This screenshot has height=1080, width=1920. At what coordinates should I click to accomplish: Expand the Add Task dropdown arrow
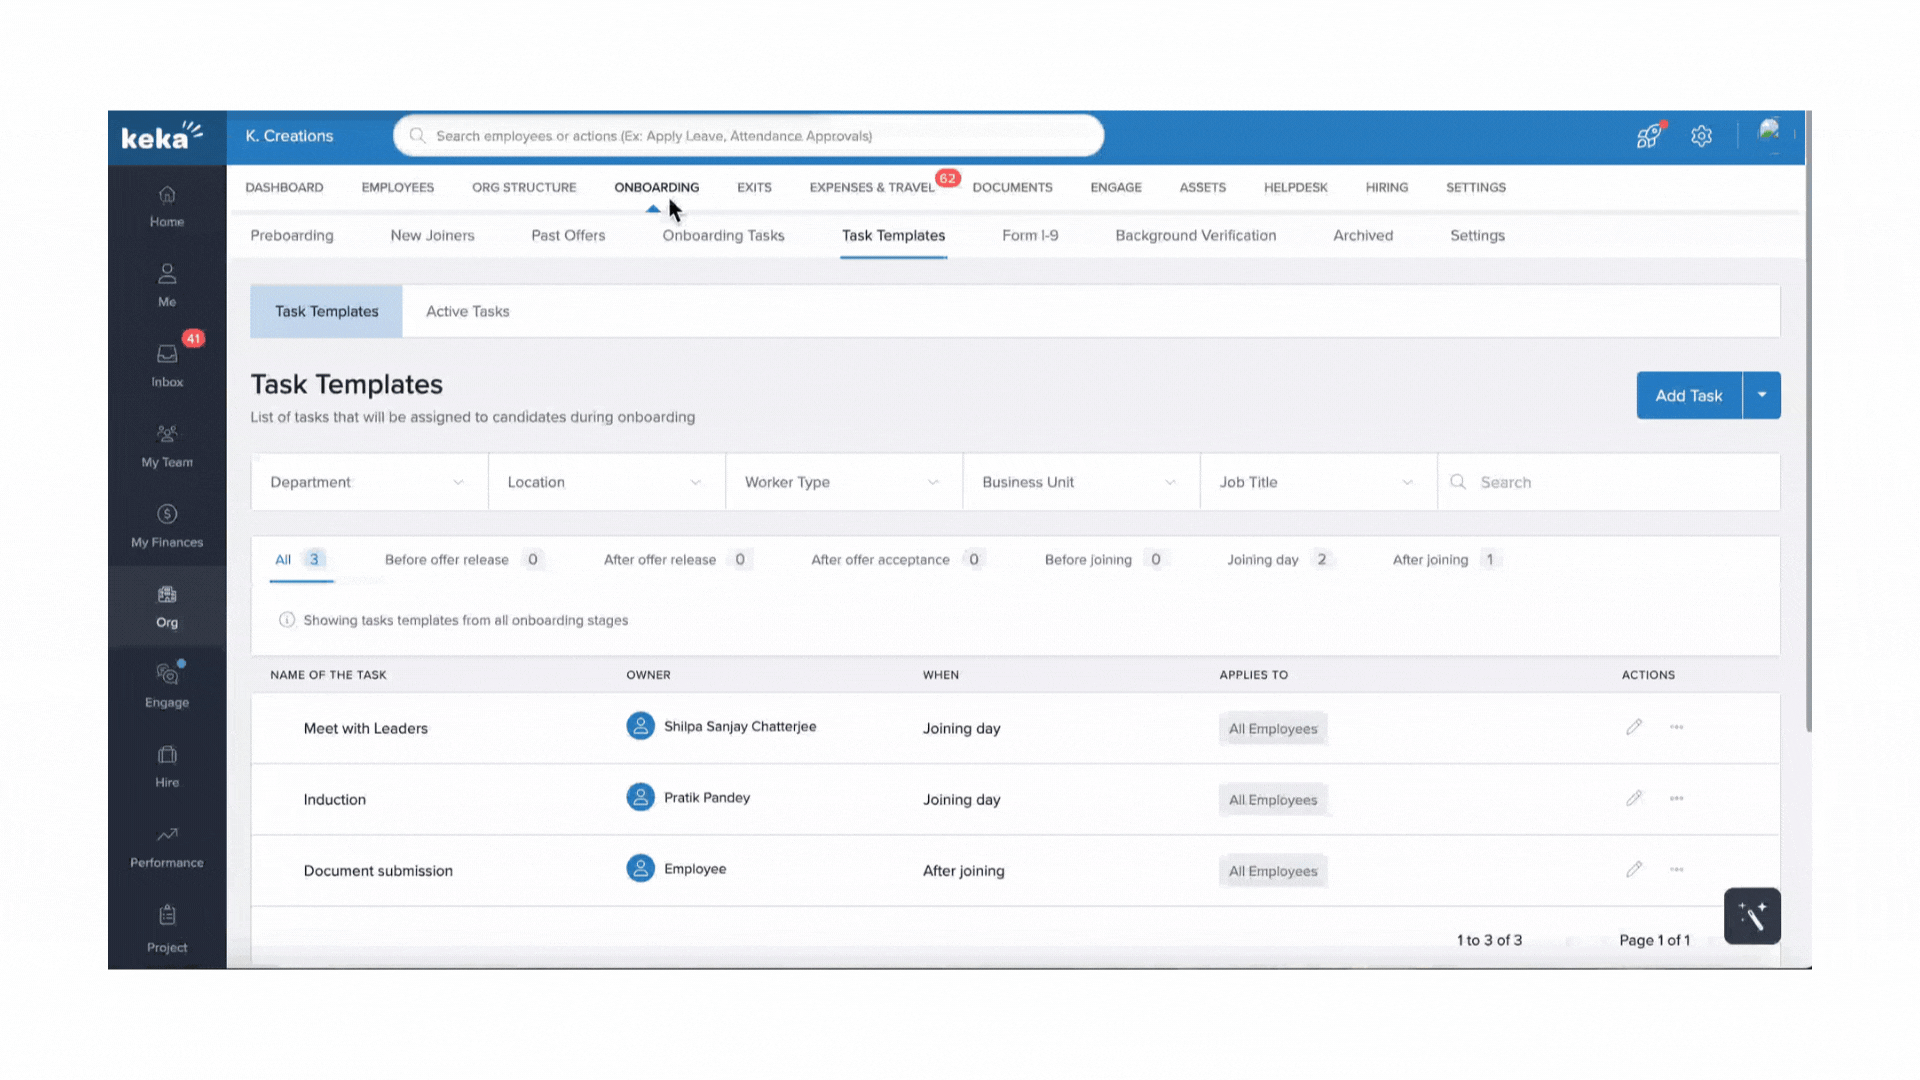click(x=1762, y=395)
